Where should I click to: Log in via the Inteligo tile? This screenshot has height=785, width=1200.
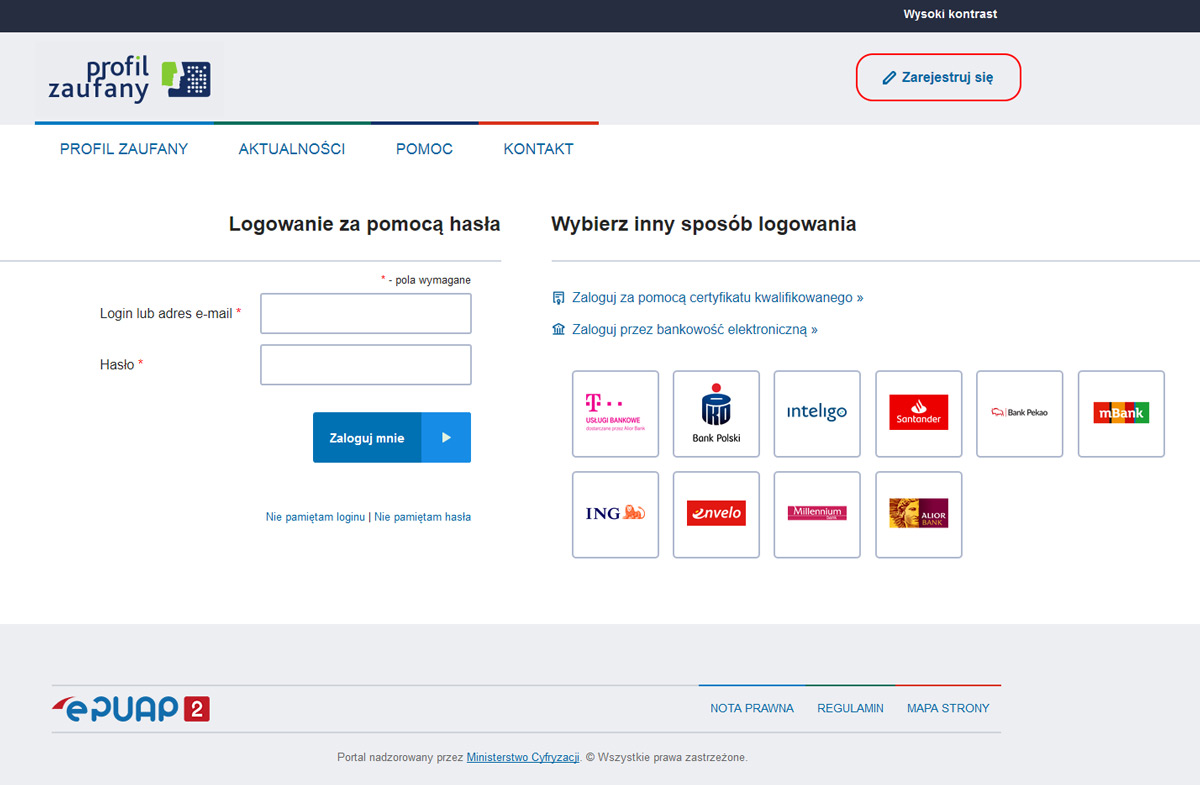click(817, 413)
